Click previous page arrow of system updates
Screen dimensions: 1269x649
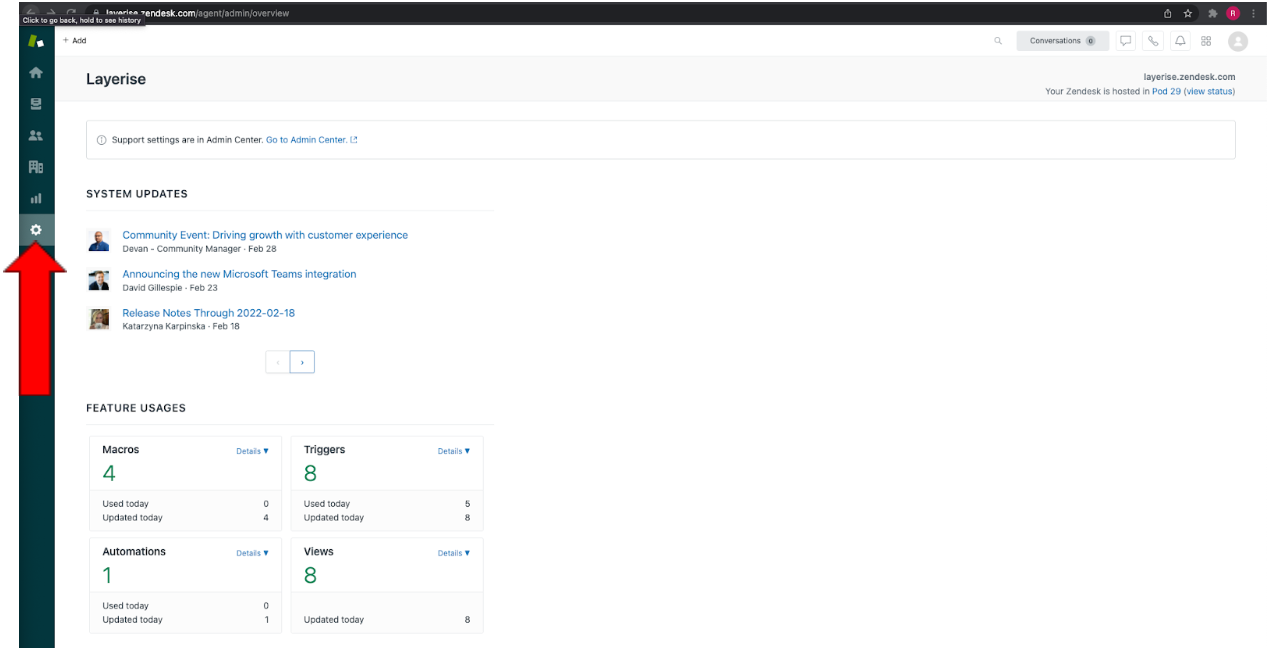point(278,362)
